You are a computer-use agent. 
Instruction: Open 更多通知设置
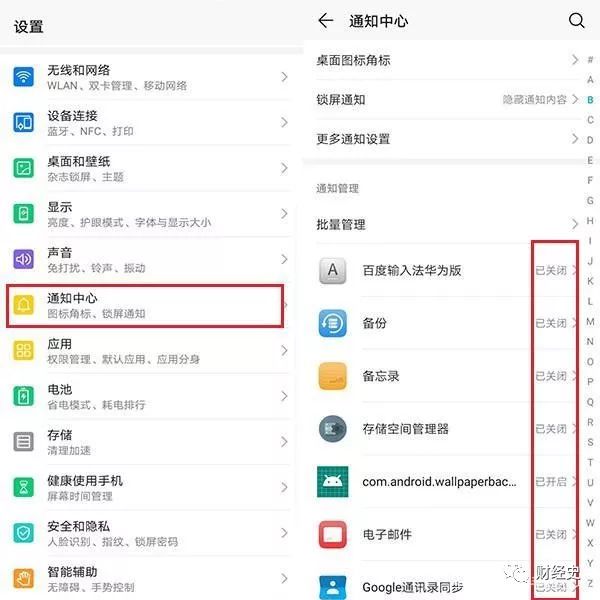447,139
